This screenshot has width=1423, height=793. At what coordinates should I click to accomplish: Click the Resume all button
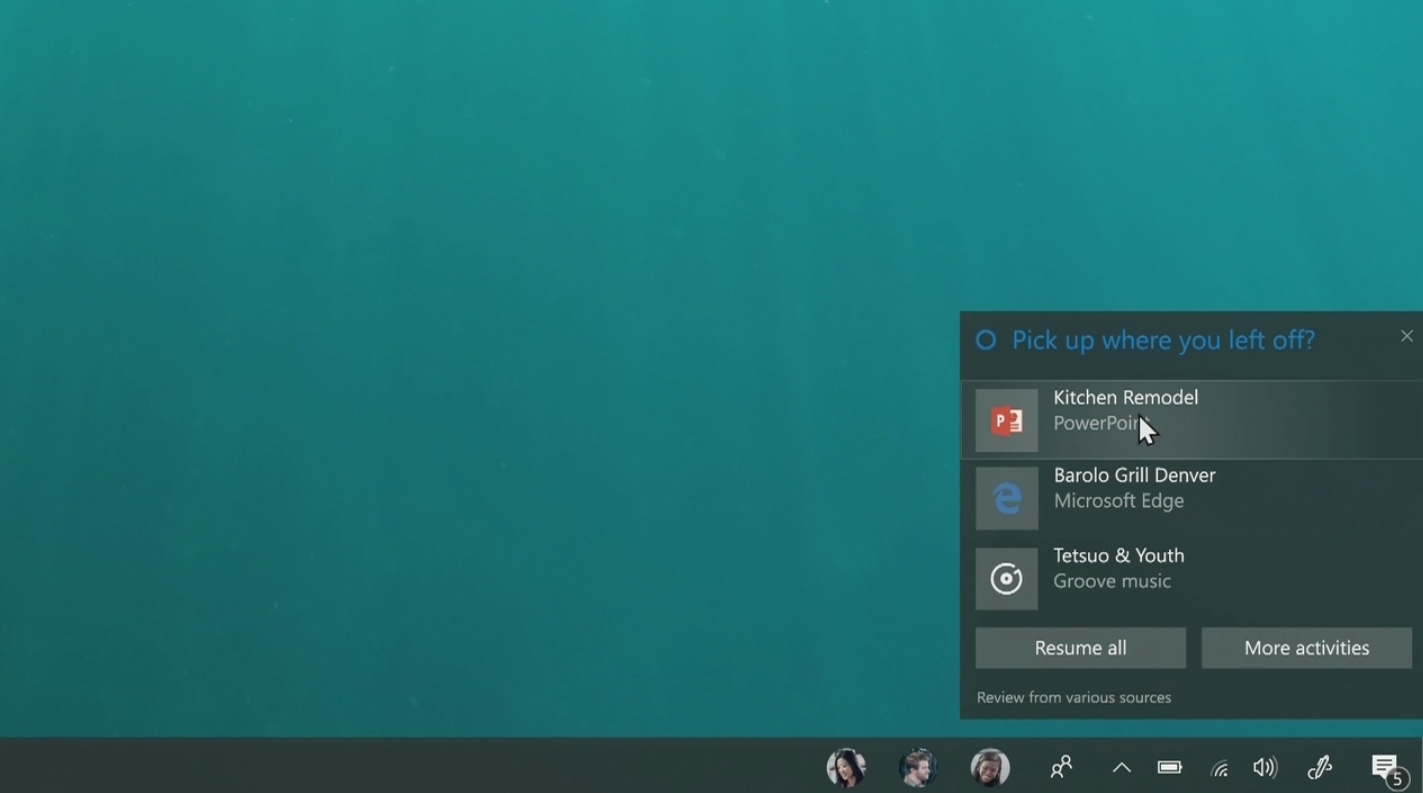[x=1080, y=648]
